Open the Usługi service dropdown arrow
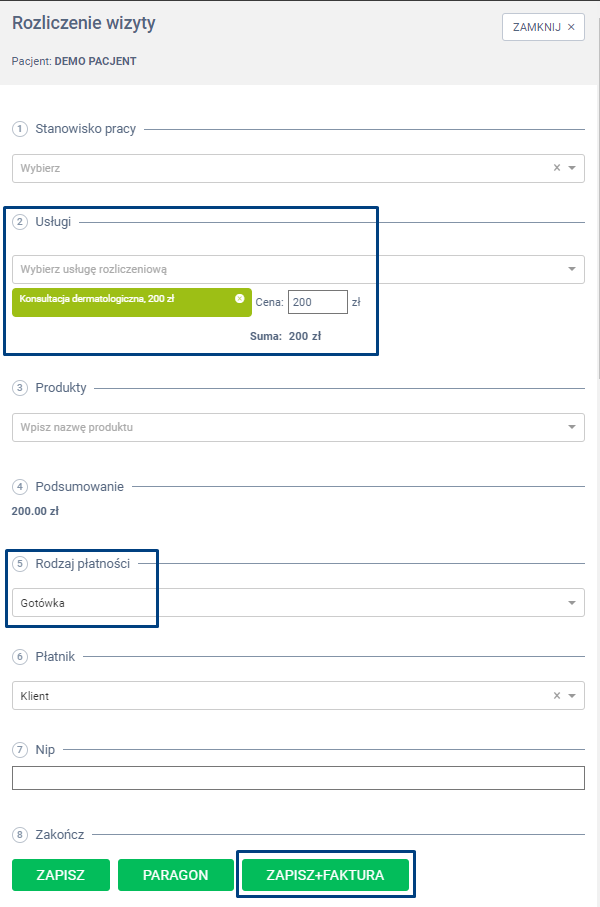600x907 pixels. [572, 269]
